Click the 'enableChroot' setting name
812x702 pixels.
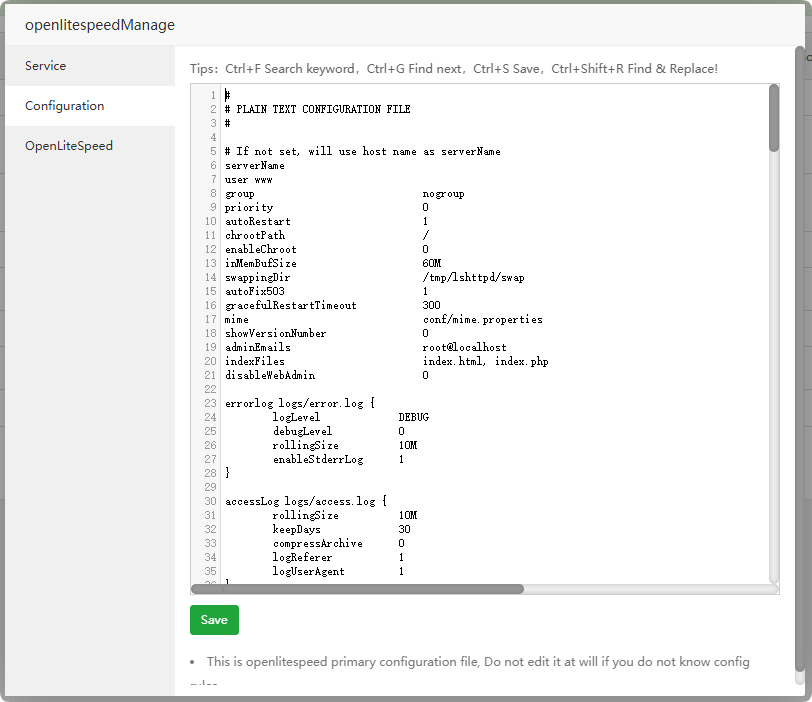pyautogui.click(x=260, y=250)
